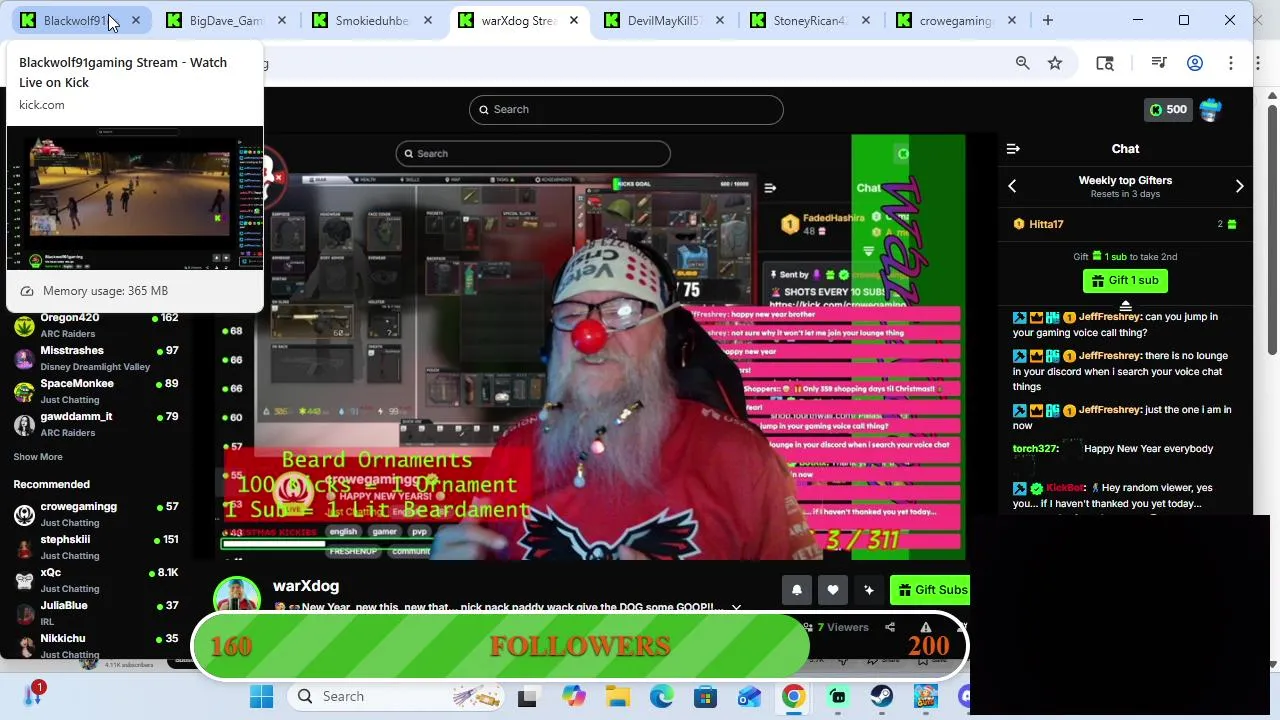Zoom the page with magnifier icon
Viewport: 1280px width, 720px height.
(x=1022, y=63)
